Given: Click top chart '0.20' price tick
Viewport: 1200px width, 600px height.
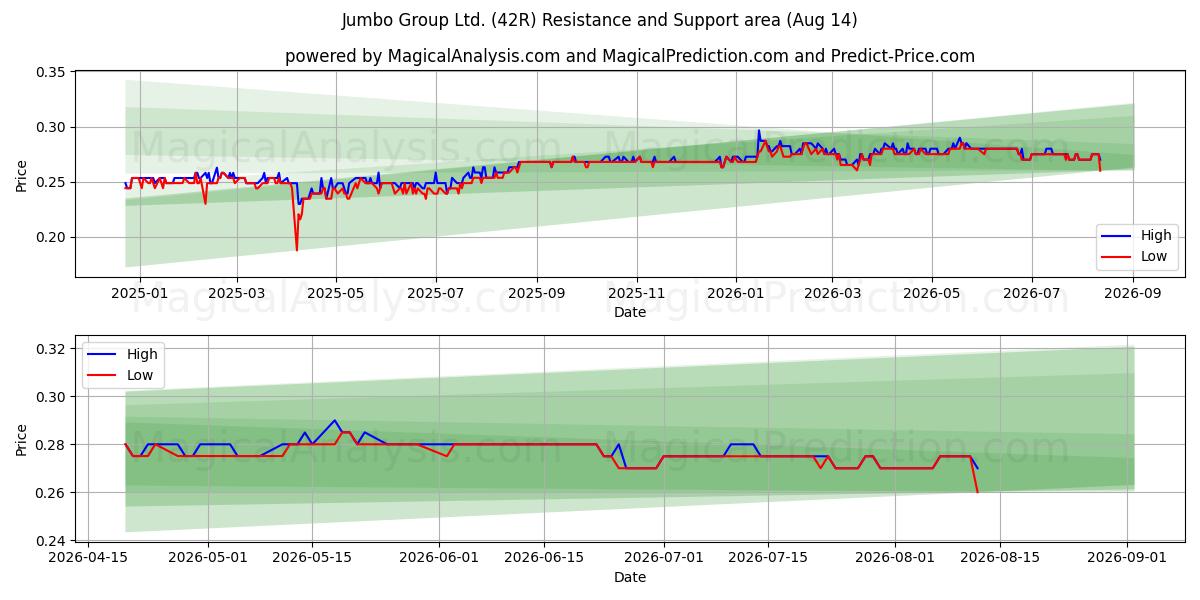Looking at the screenshot, I should coord(52,238).
